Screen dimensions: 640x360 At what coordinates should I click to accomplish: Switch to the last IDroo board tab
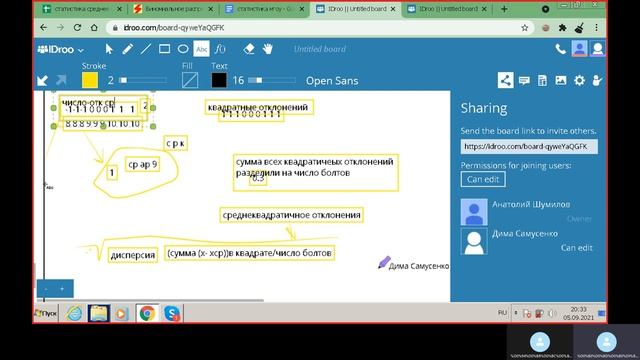(x=448, y=9)
